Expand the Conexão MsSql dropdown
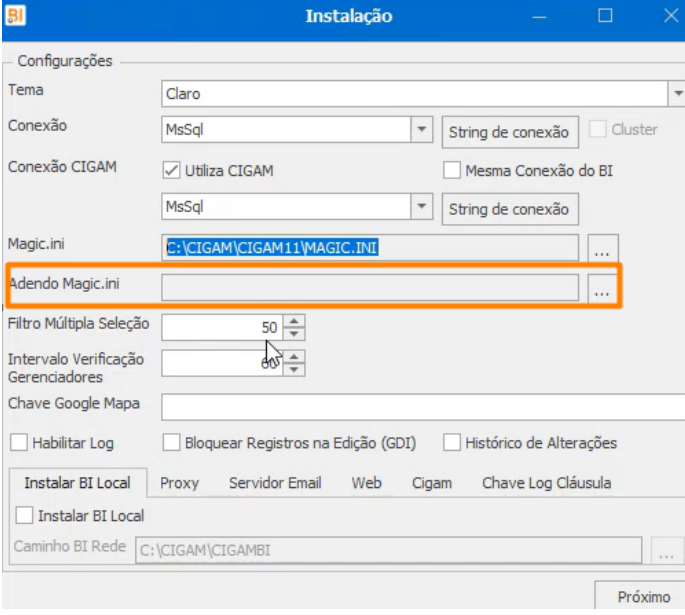This screenshot has width=685, height=615. pos(422,129)
